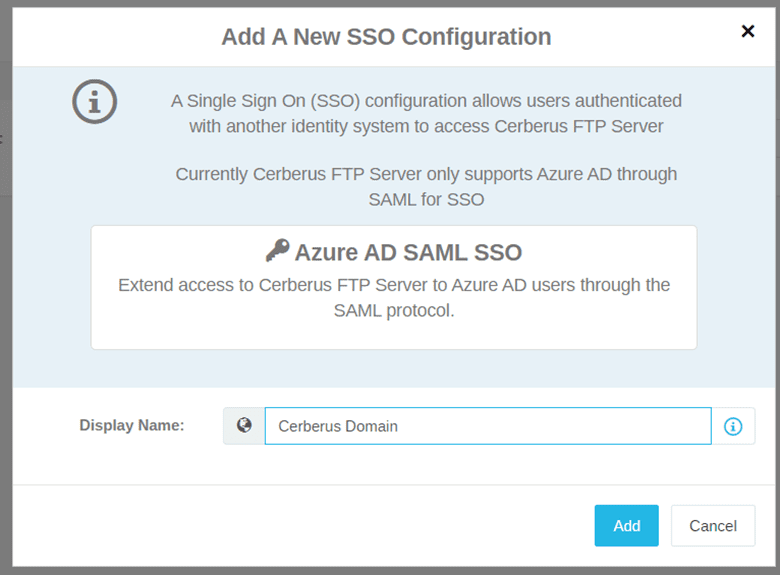Click the Azure AD SAML SSO heading text
Screen dimensions: 780x575
point(408,252)
